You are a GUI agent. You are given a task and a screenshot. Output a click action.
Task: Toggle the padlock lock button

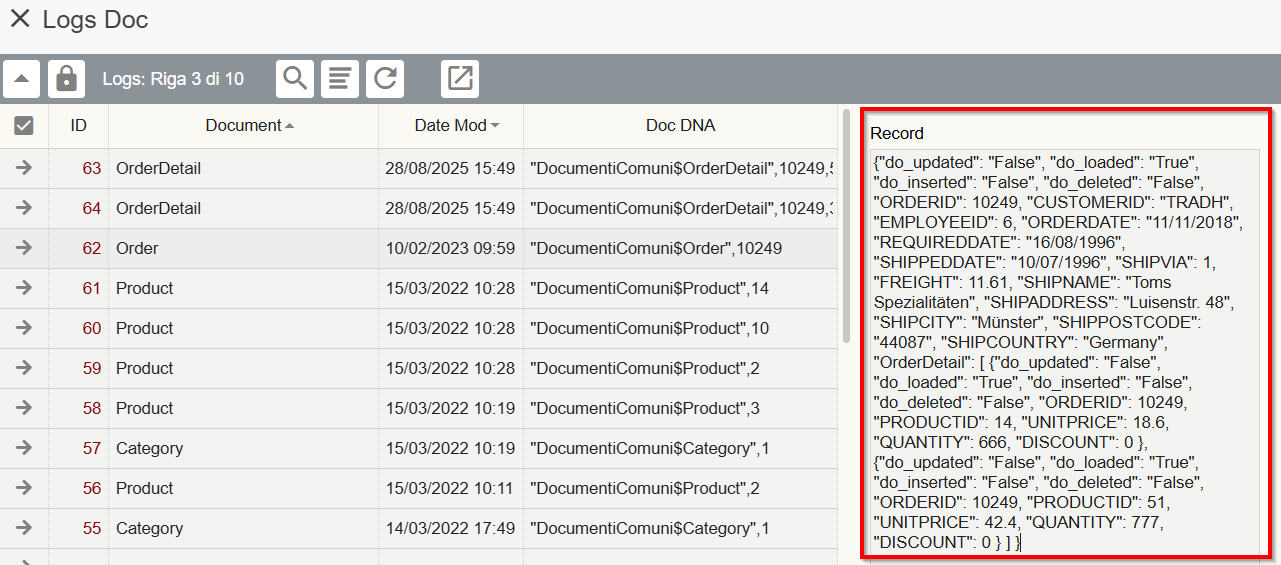tap(67, 79)
